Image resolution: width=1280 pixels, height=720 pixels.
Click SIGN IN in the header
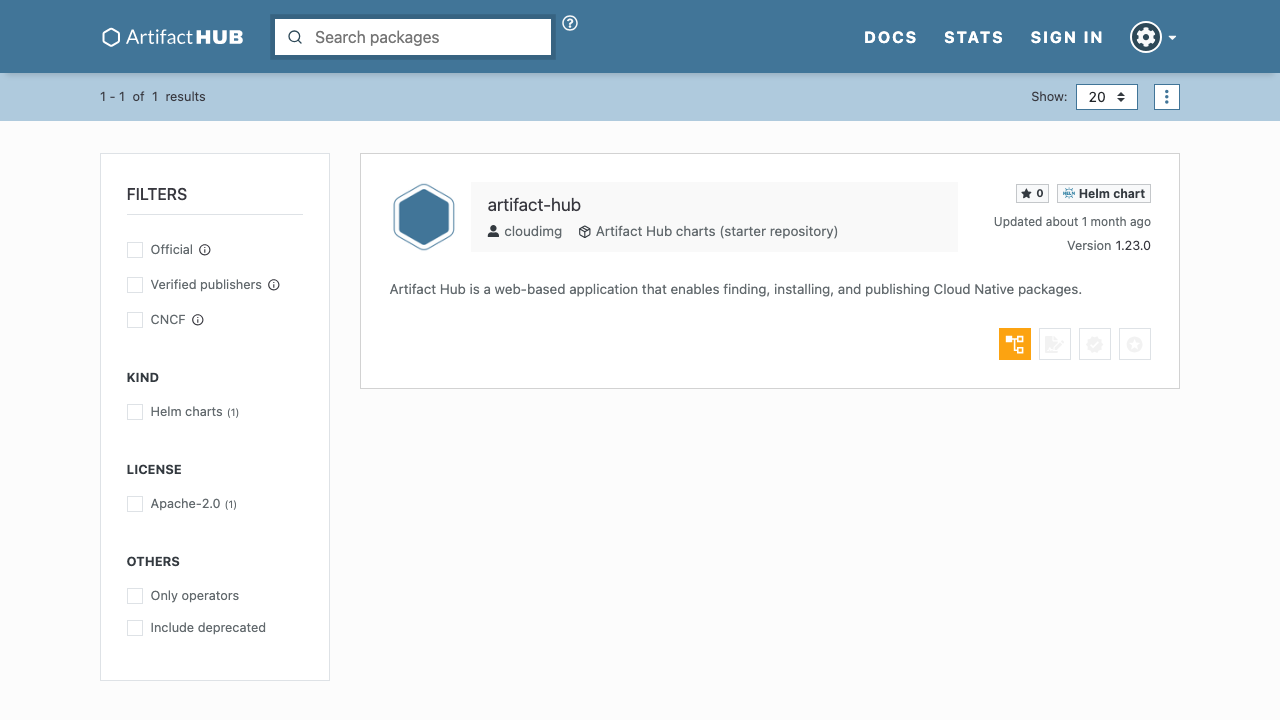click(x=1067, y=37)
